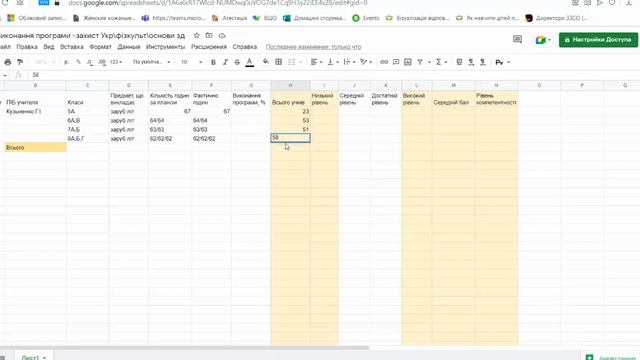
Task: Select the cell with value 23
Action: [290, 111]
